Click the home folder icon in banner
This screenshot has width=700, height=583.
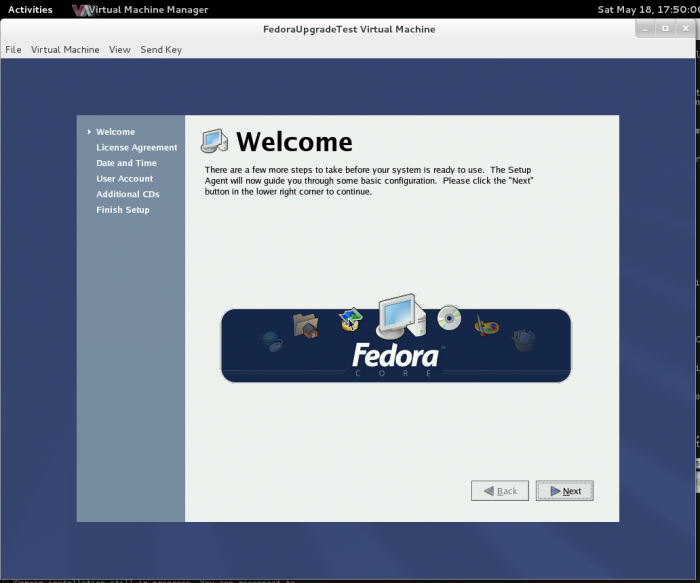click(305, 325)
